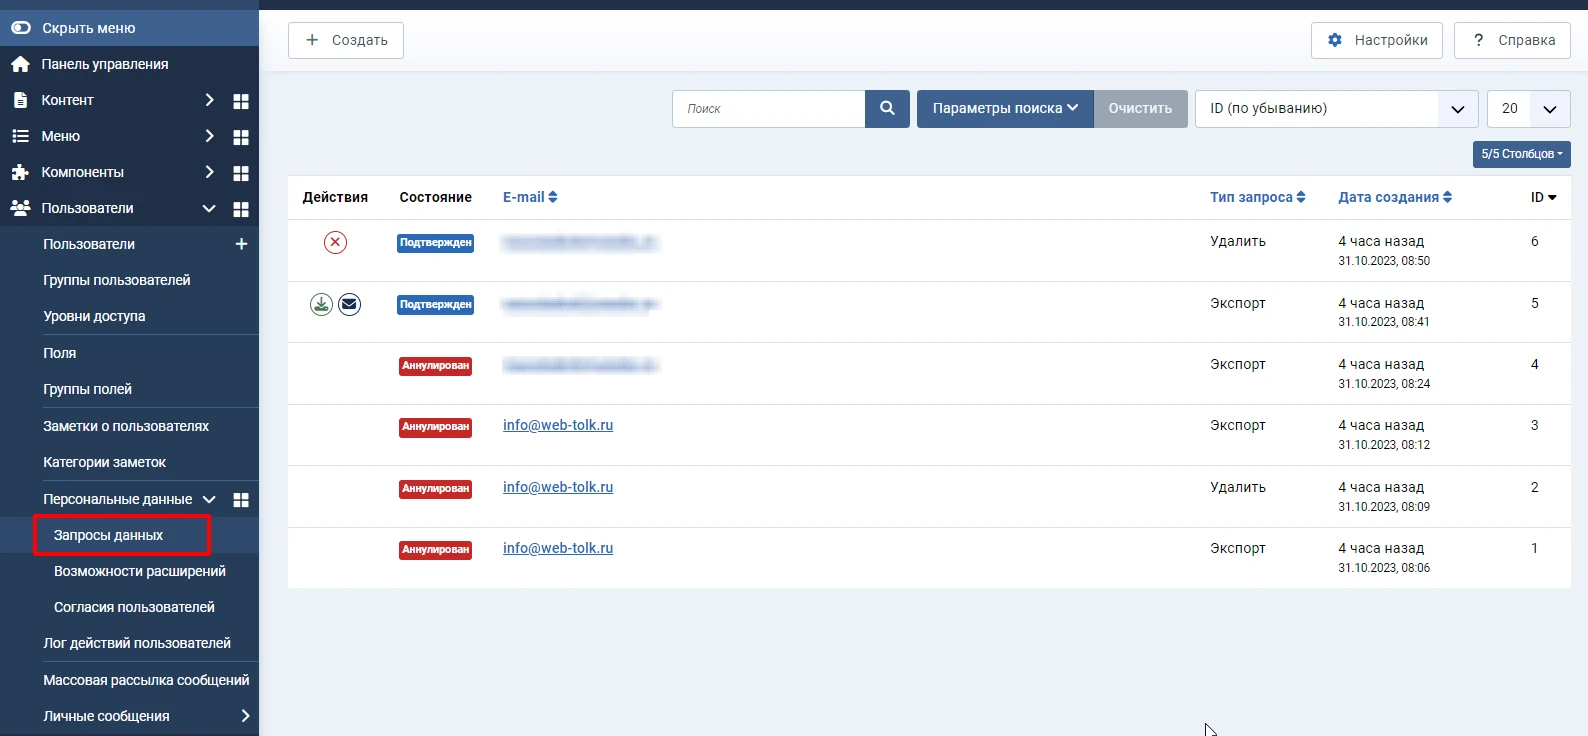
Task: Click the email envelope icon in row 5
Action: (349, 304)
